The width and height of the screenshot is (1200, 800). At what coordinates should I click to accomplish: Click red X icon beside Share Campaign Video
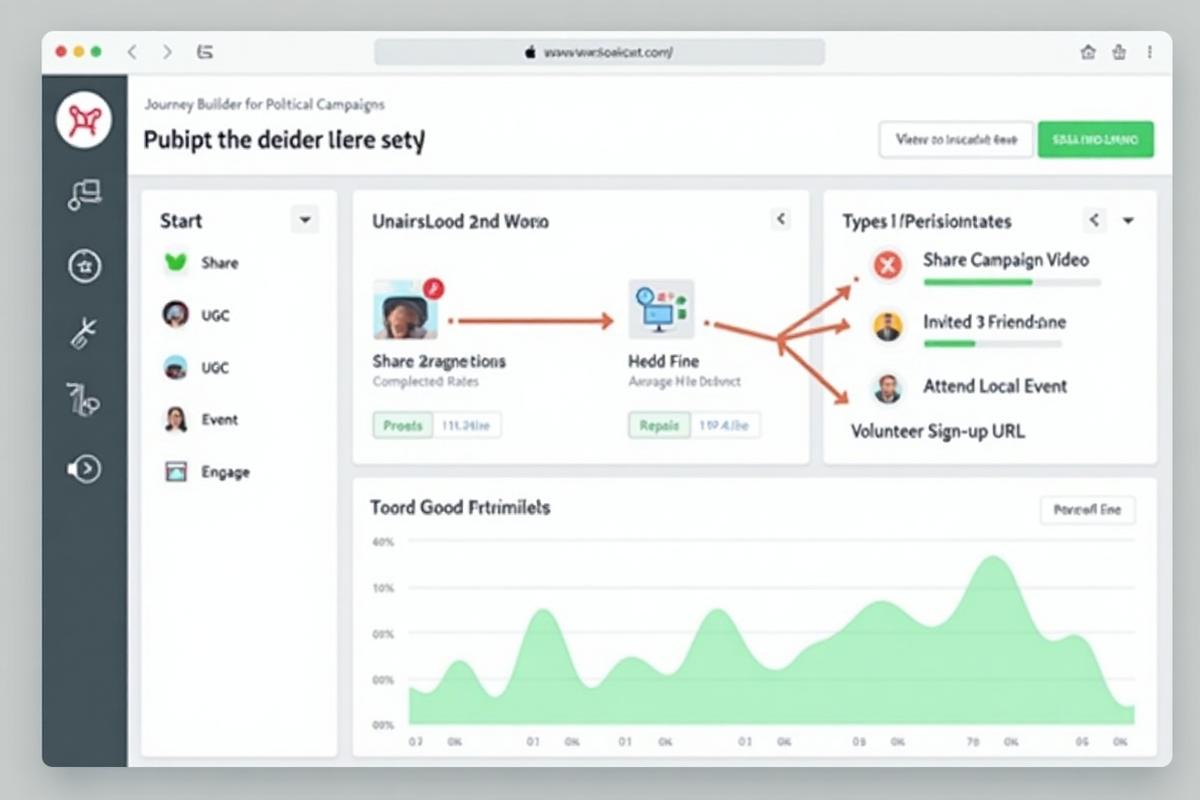coord(887,264)
